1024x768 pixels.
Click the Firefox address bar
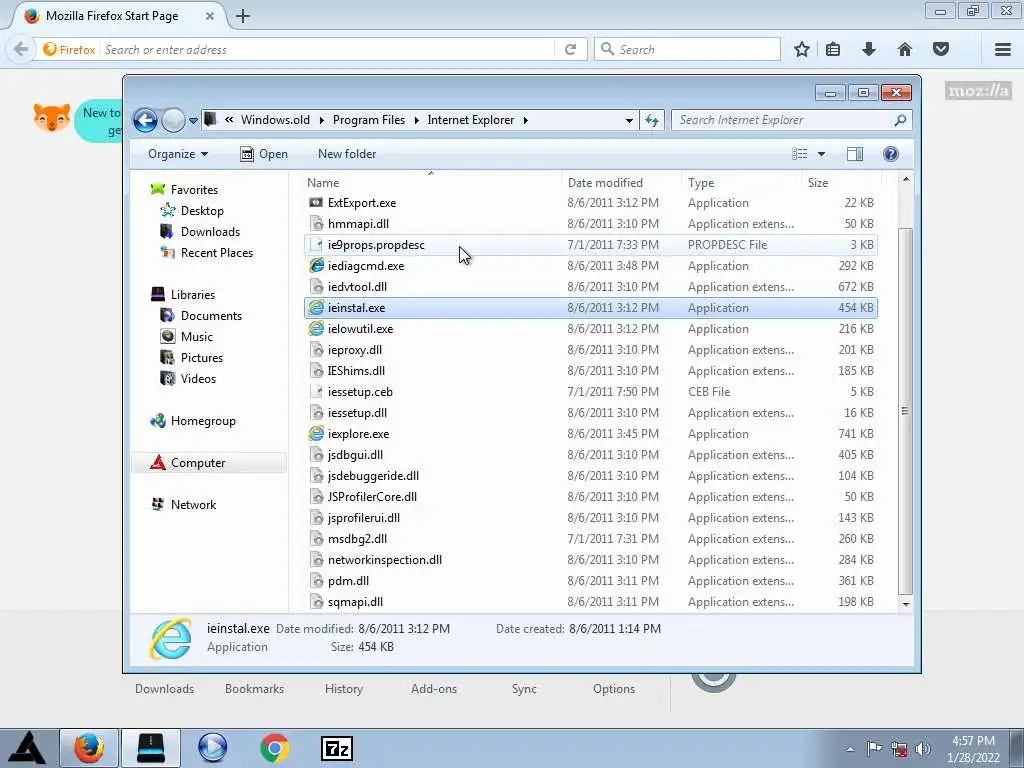(327, 50)
